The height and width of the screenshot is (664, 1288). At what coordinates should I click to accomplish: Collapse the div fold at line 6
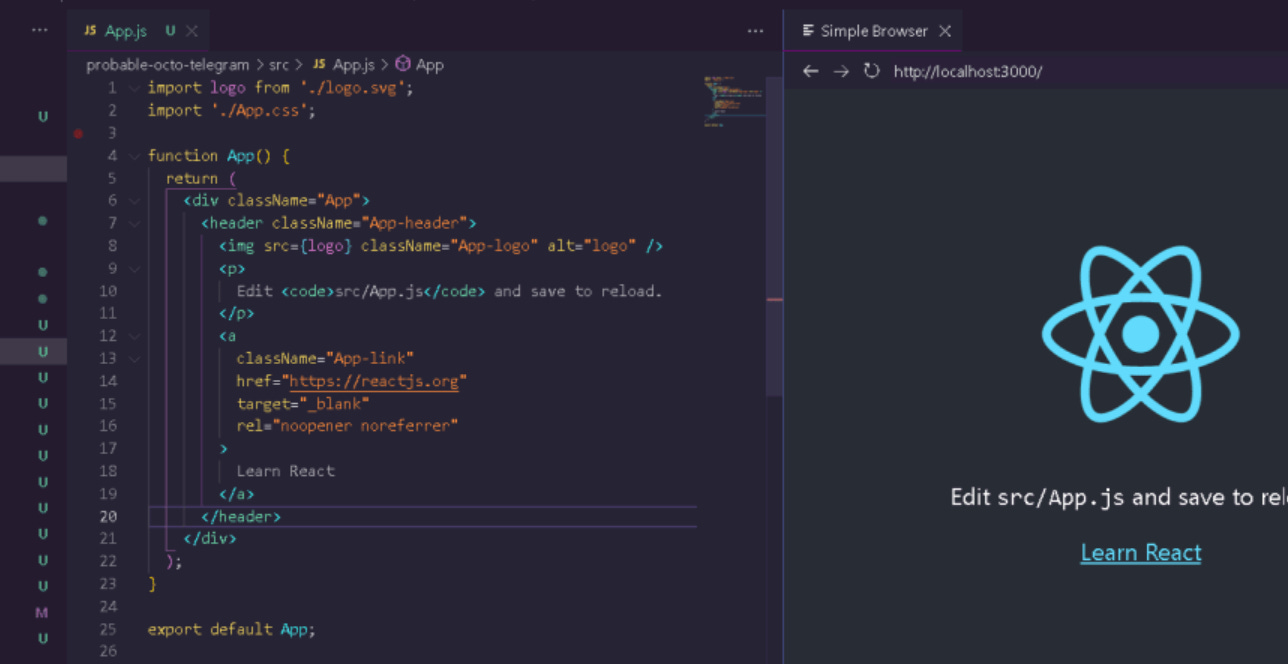[135, 201]
